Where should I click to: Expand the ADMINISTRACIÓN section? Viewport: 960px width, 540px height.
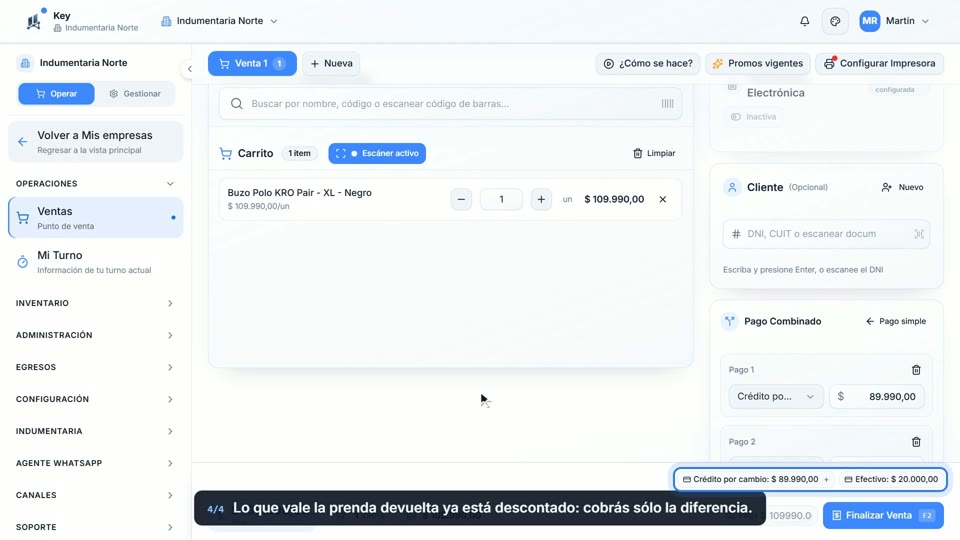(x=95, y=335)
